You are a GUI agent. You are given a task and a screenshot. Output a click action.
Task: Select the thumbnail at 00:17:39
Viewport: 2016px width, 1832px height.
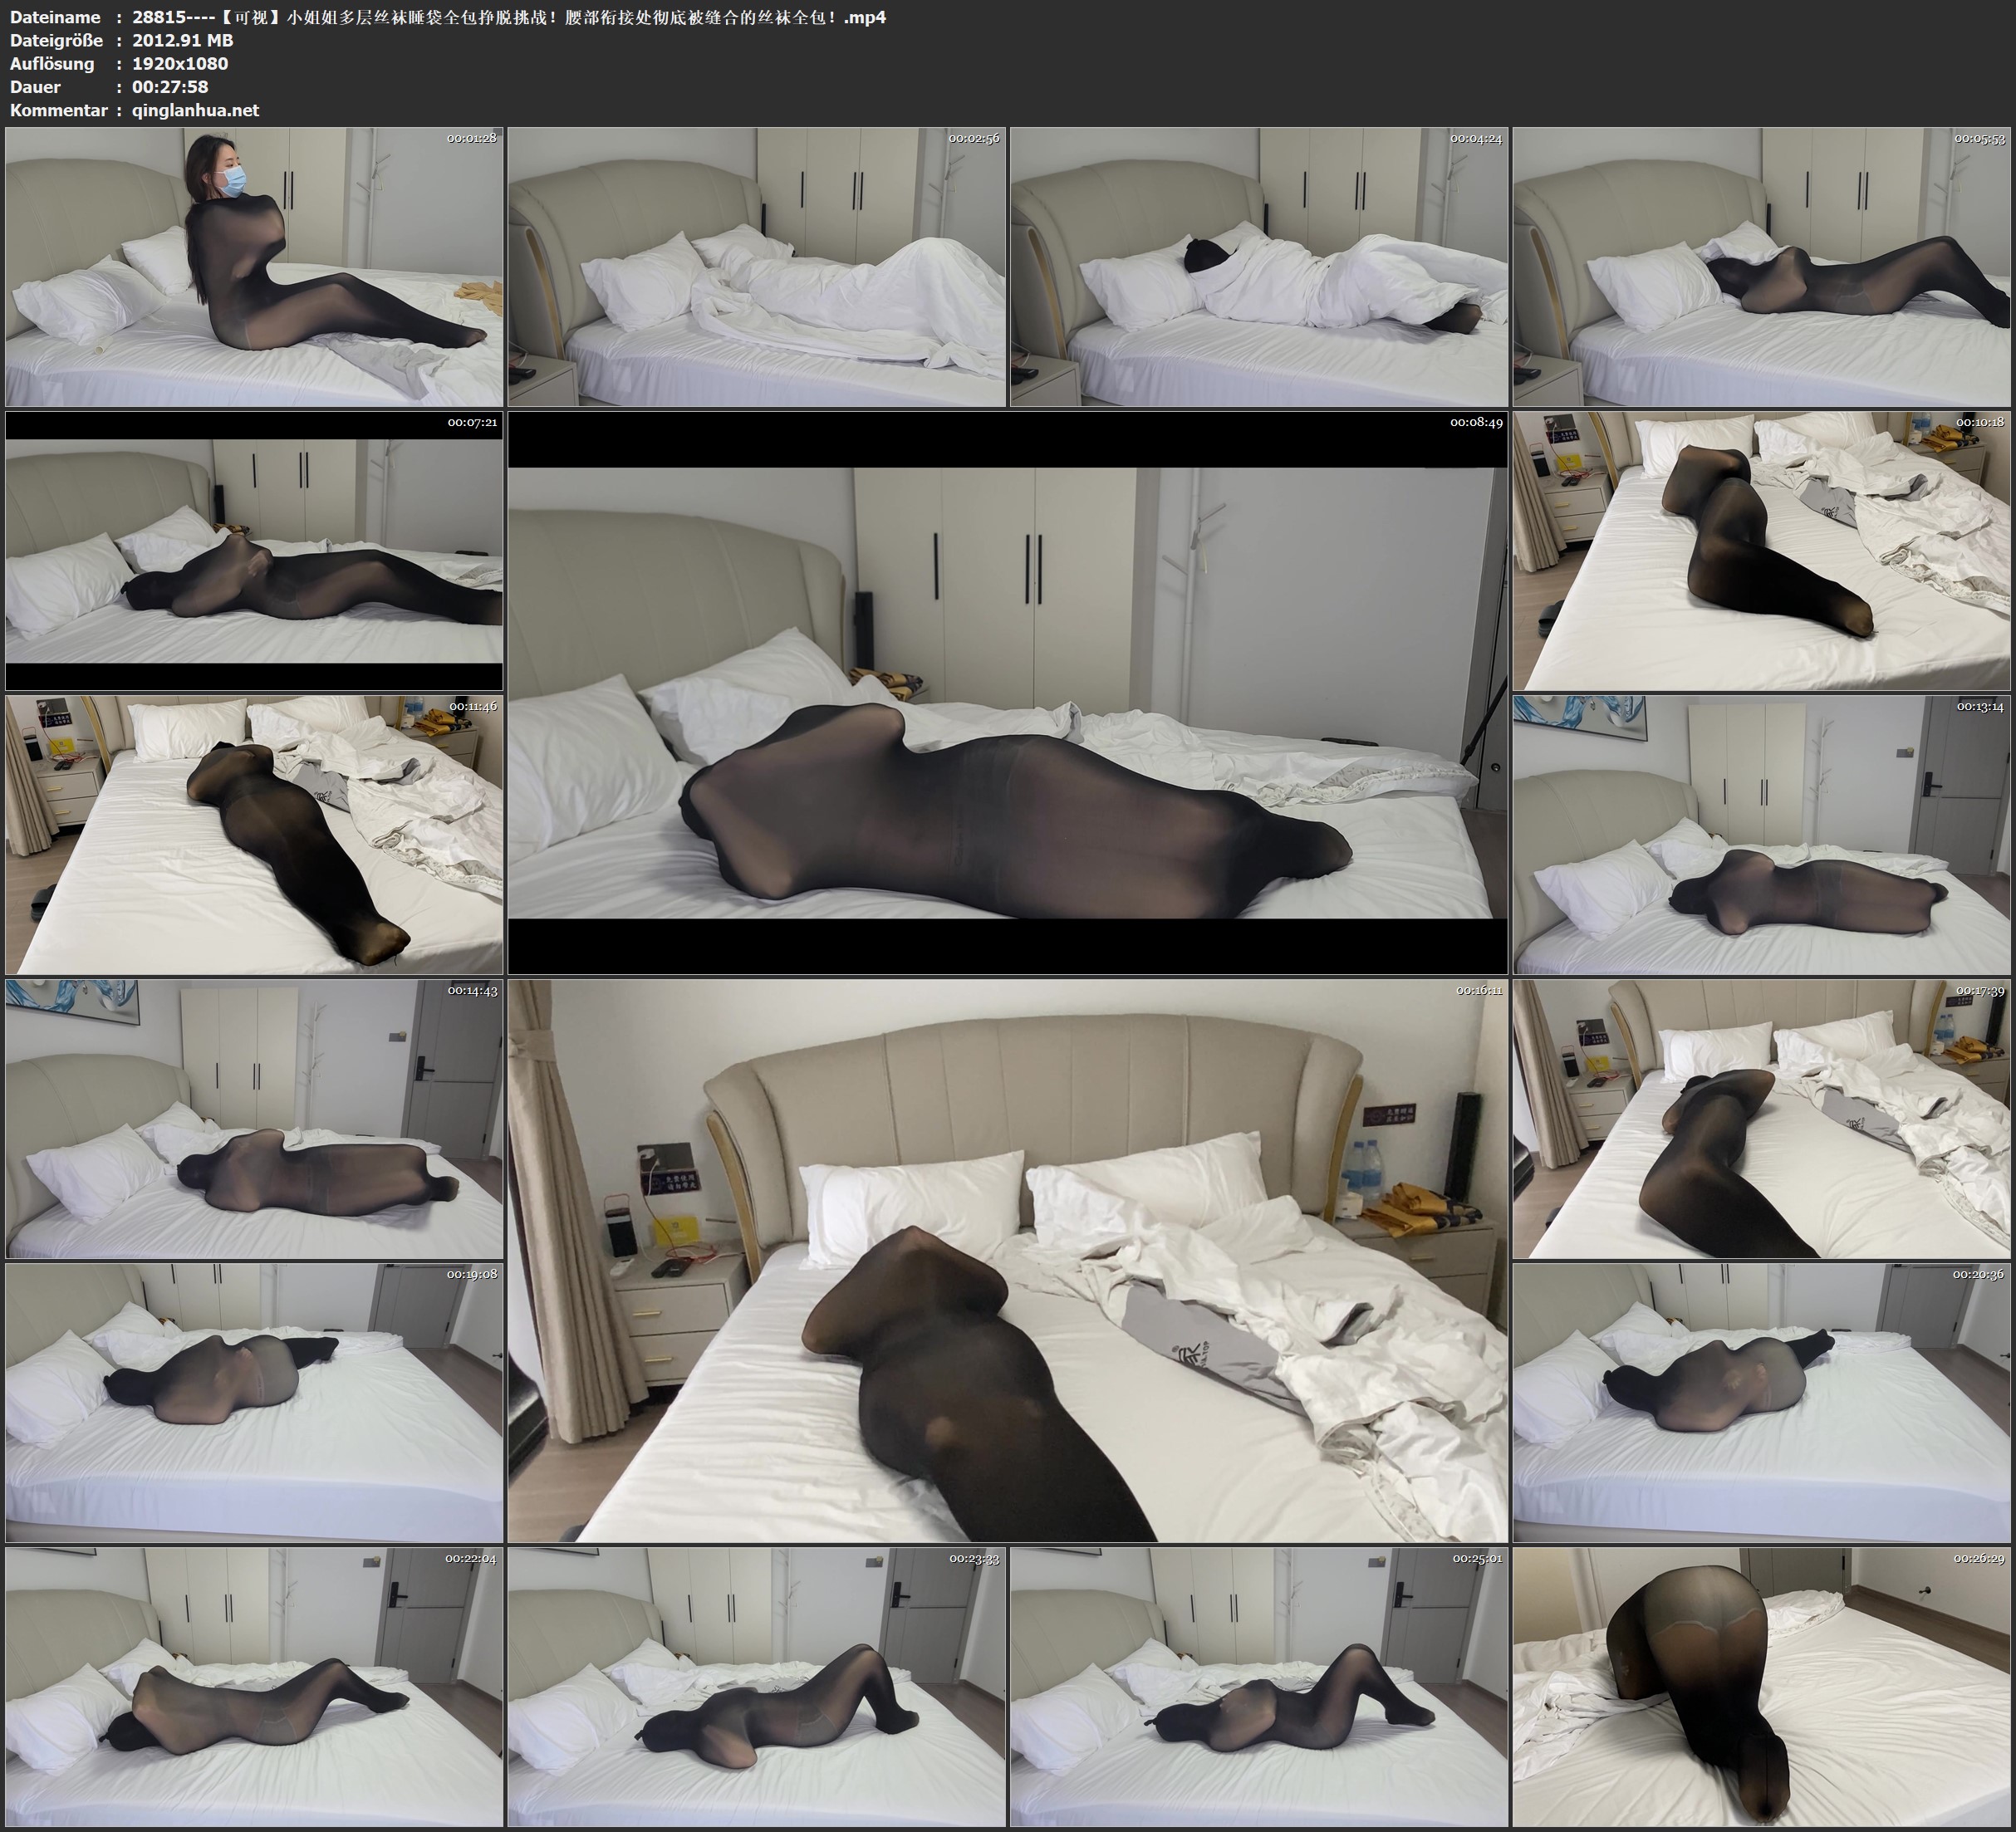[1761, 1119]
